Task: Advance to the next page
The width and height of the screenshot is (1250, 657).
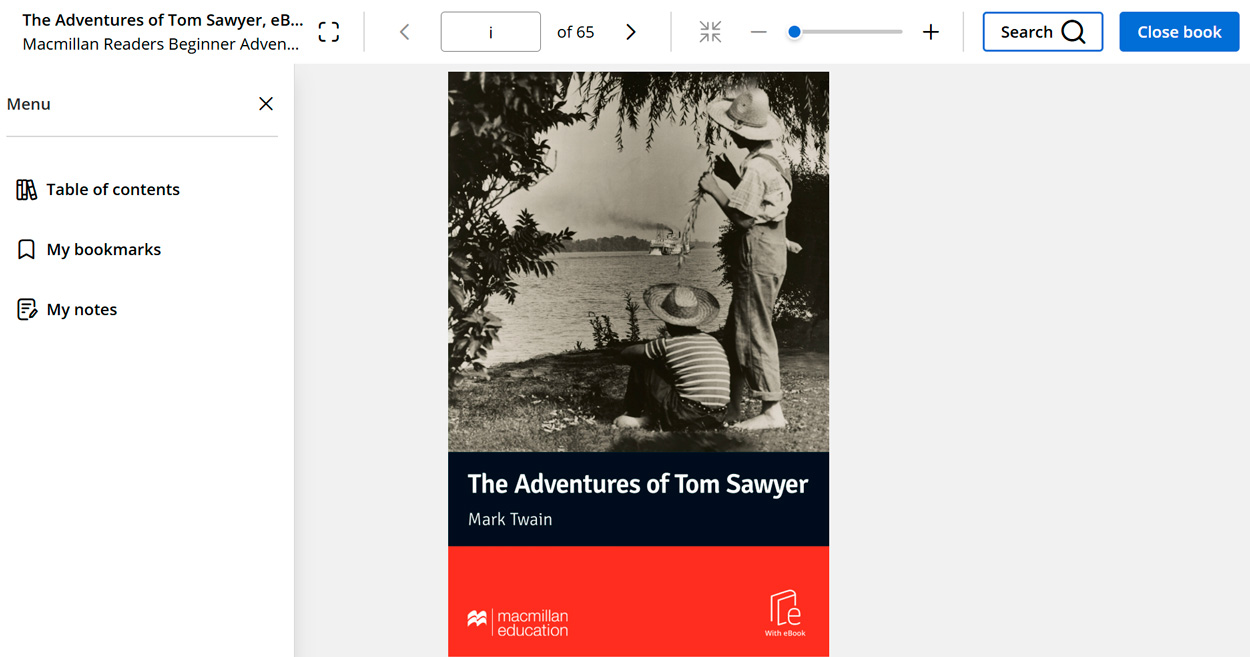Action: 631,32
